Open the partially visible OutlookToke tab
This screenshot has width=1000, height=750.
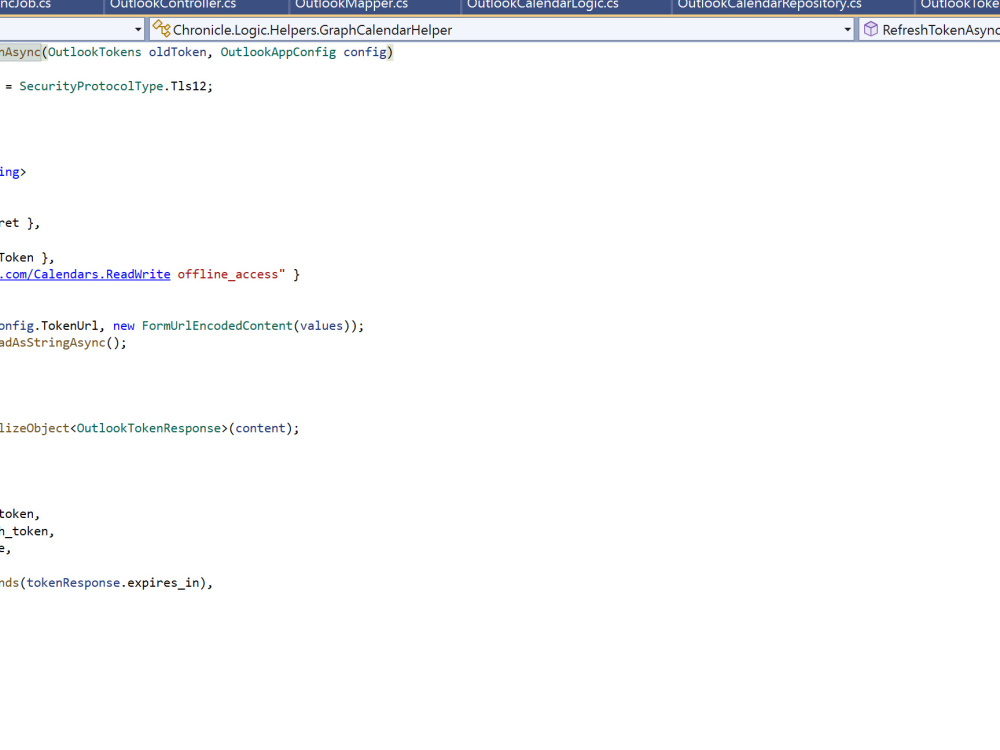[x=959, y=5]
